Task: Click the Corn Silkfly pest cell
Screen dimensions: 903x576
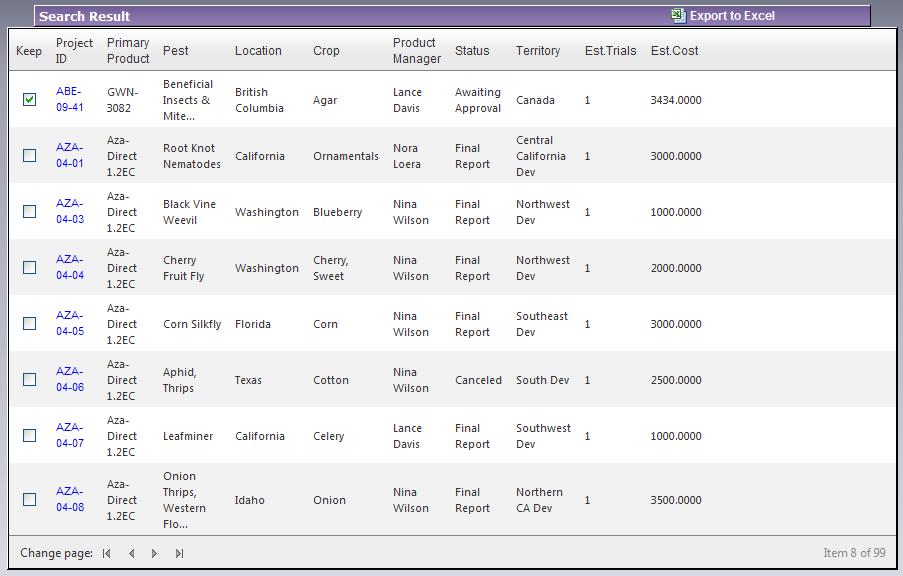Action: (192, 324)
